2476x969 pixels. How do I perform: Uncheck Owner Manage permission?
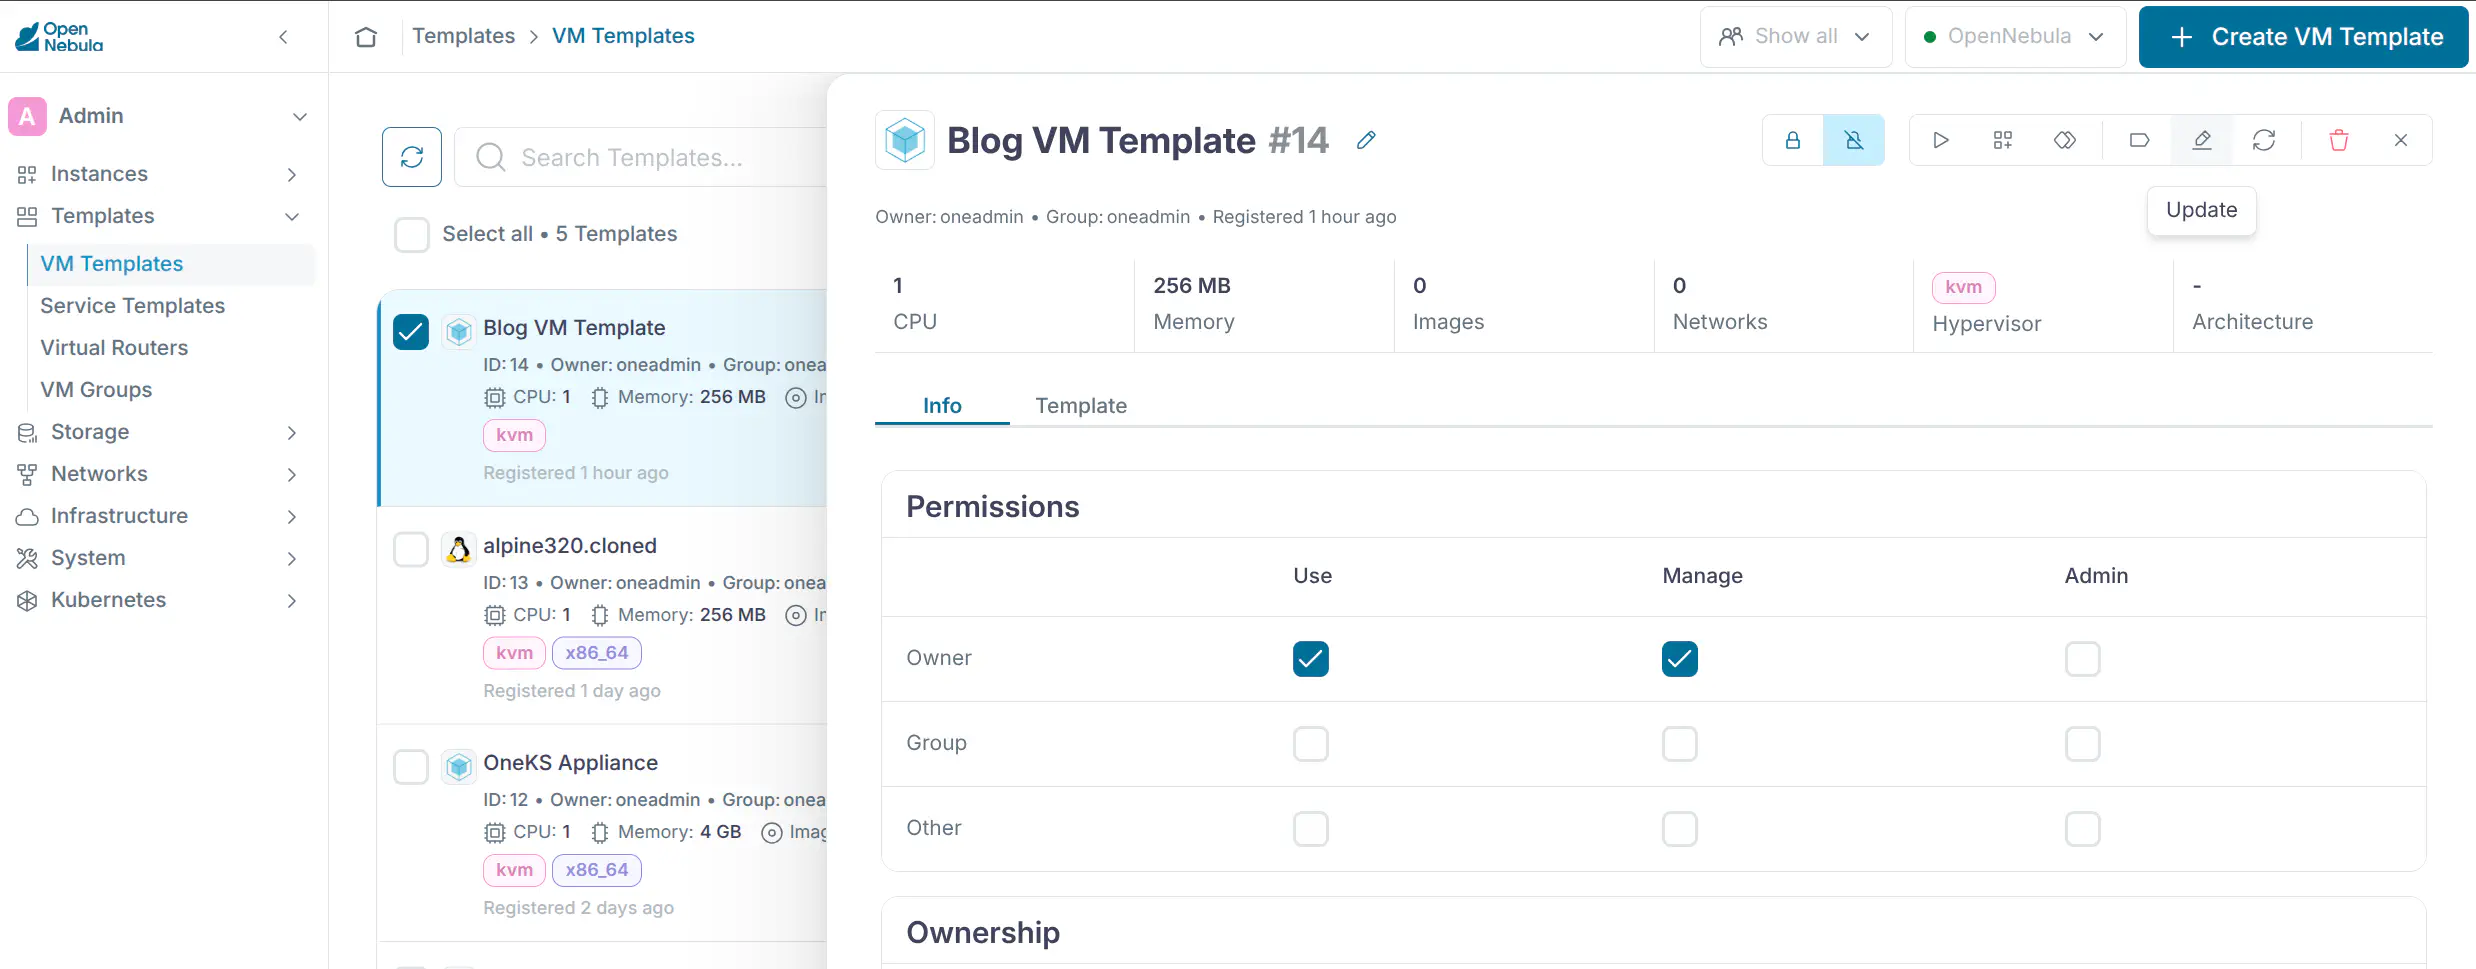[x=1680, y=659]
